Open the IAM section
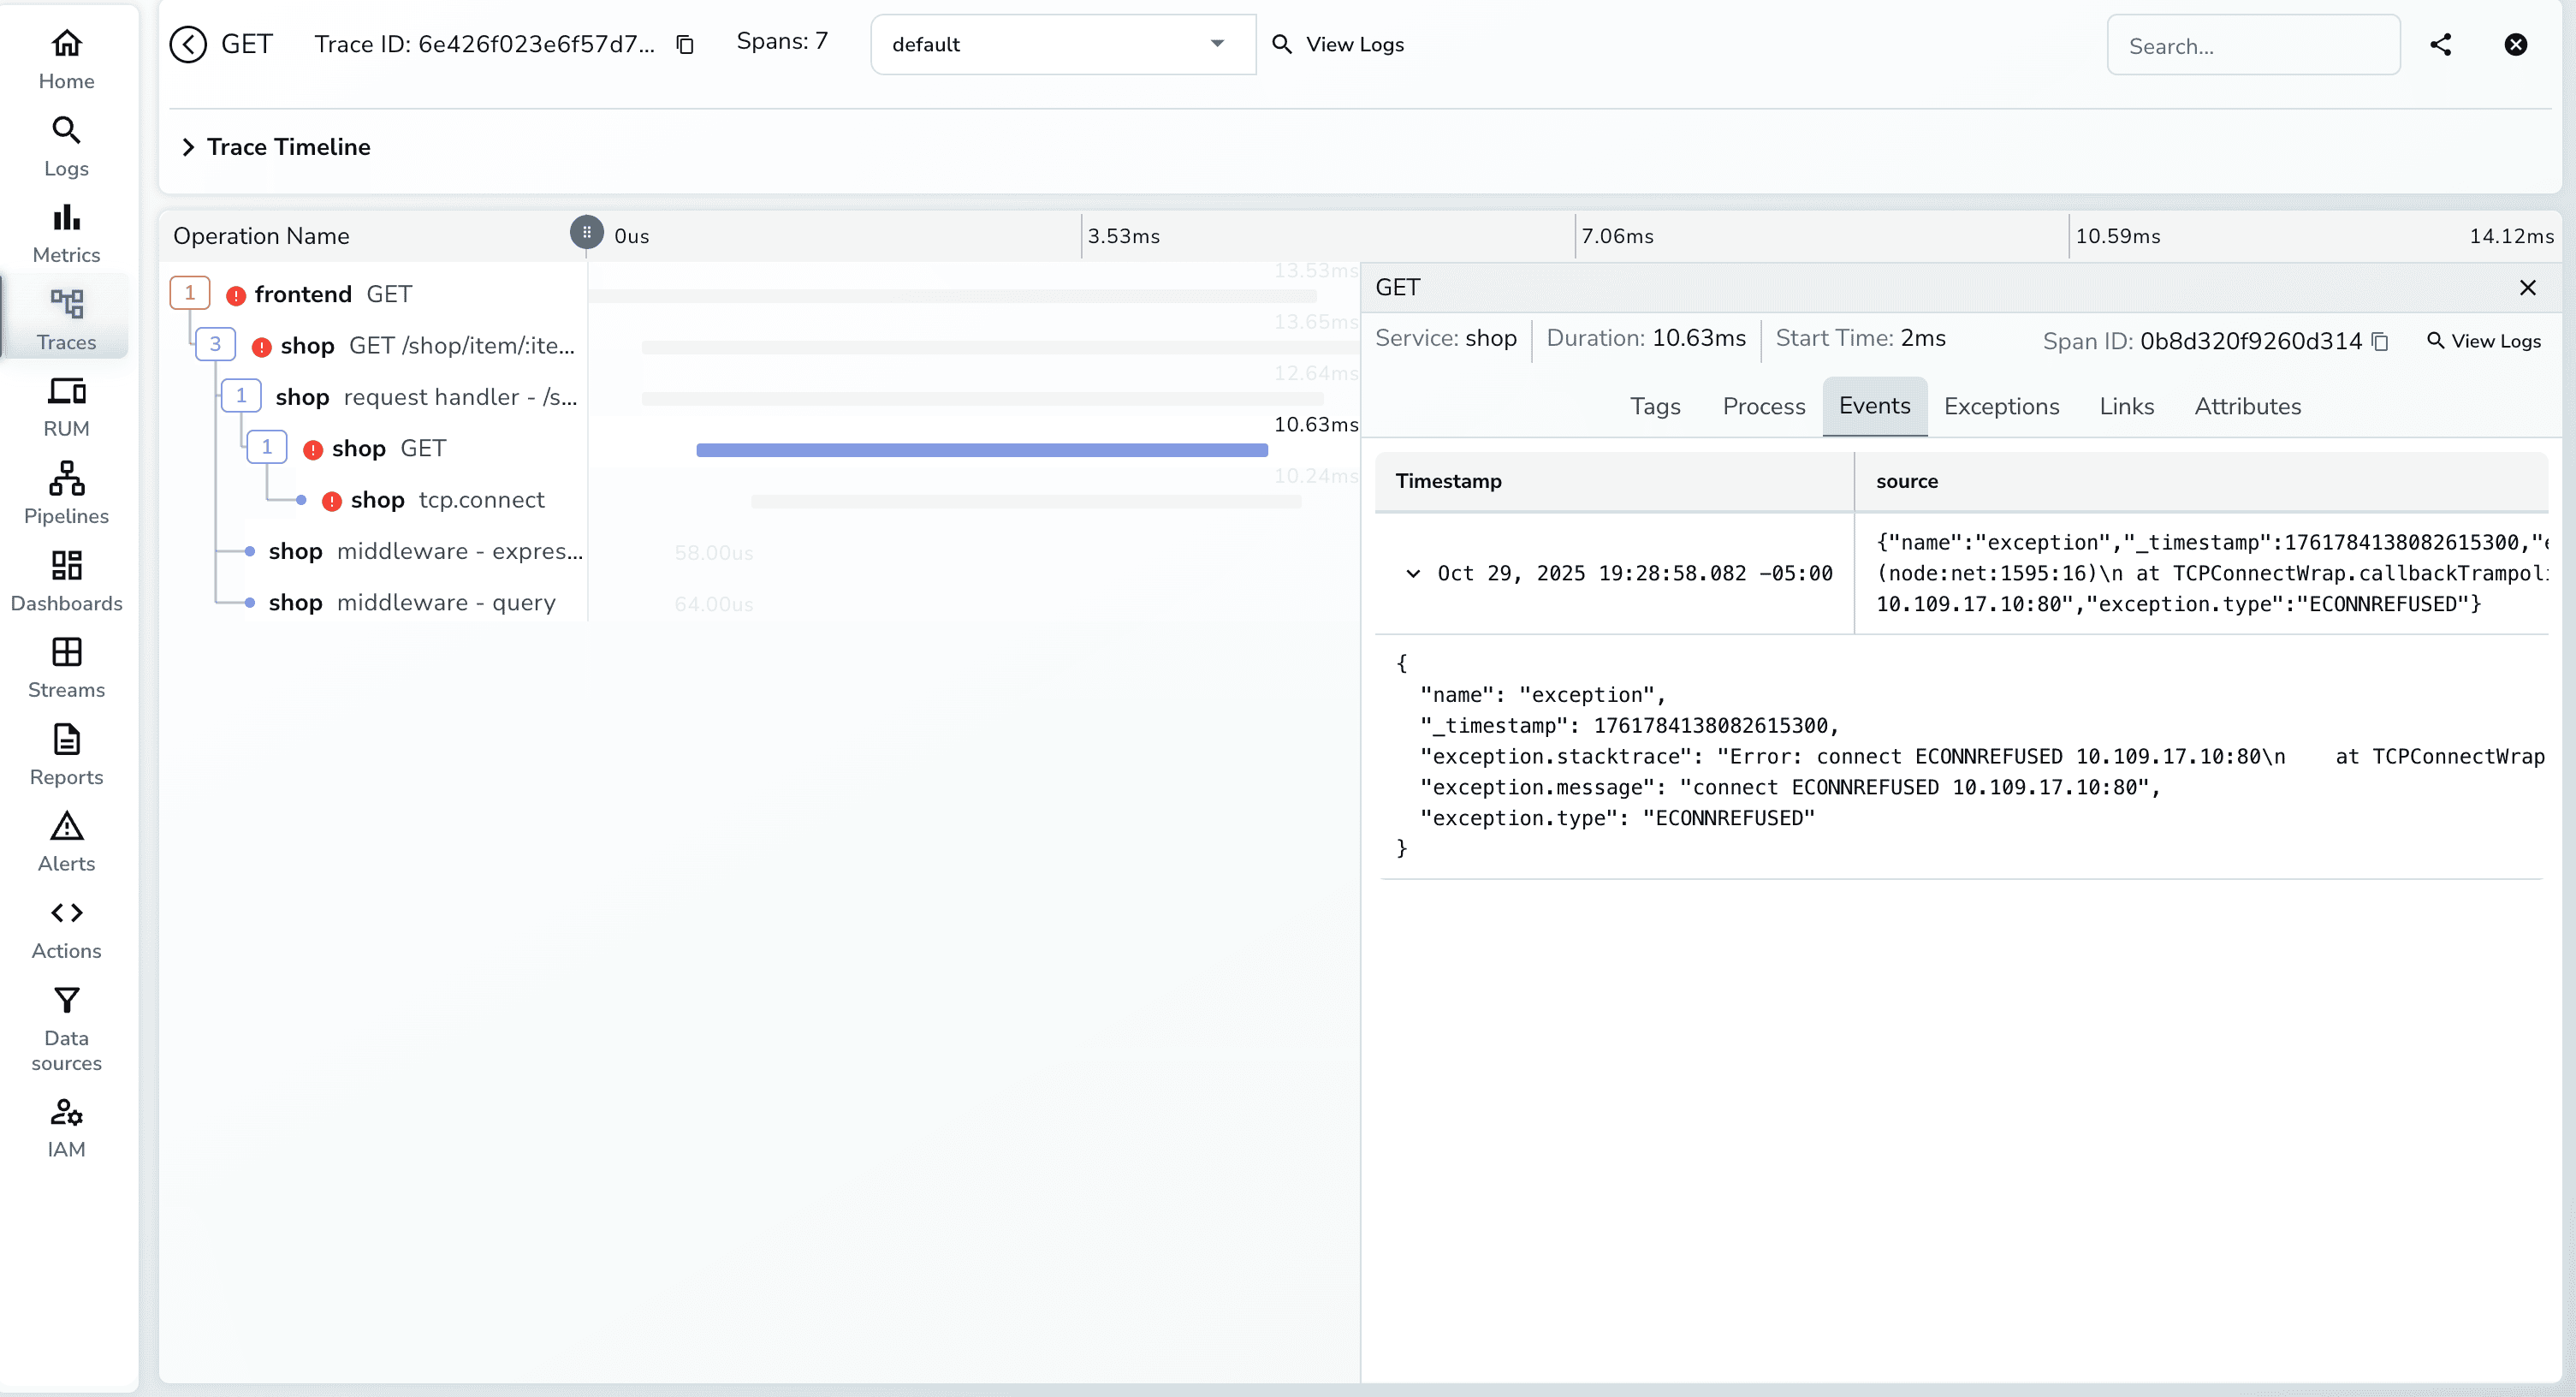The image size is (2576, 1397). pos(66,1127)
